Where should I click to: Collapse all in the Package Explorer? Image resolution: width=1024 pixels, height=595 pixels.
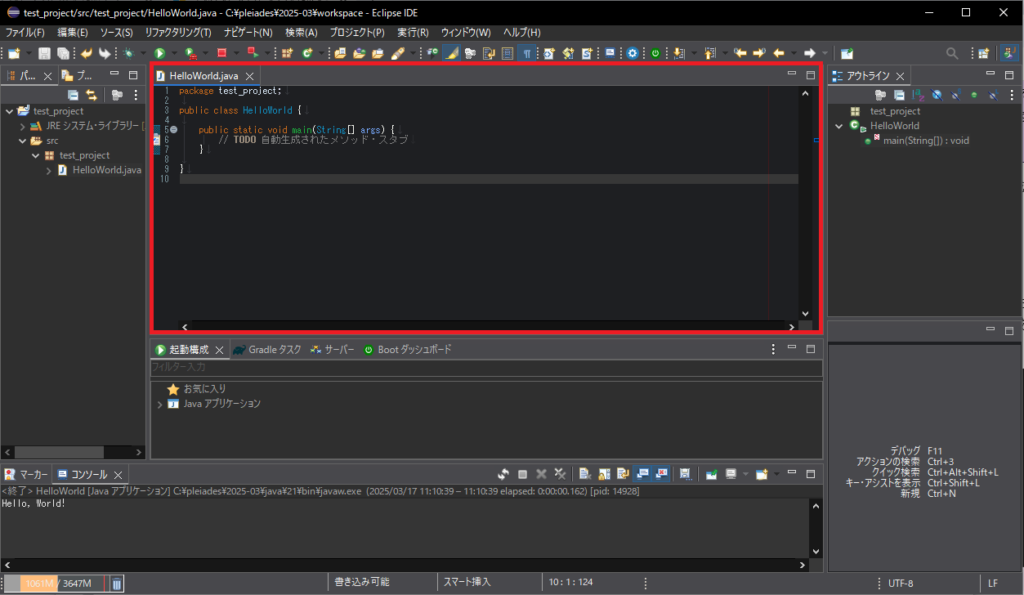click(x=73, y=95)
